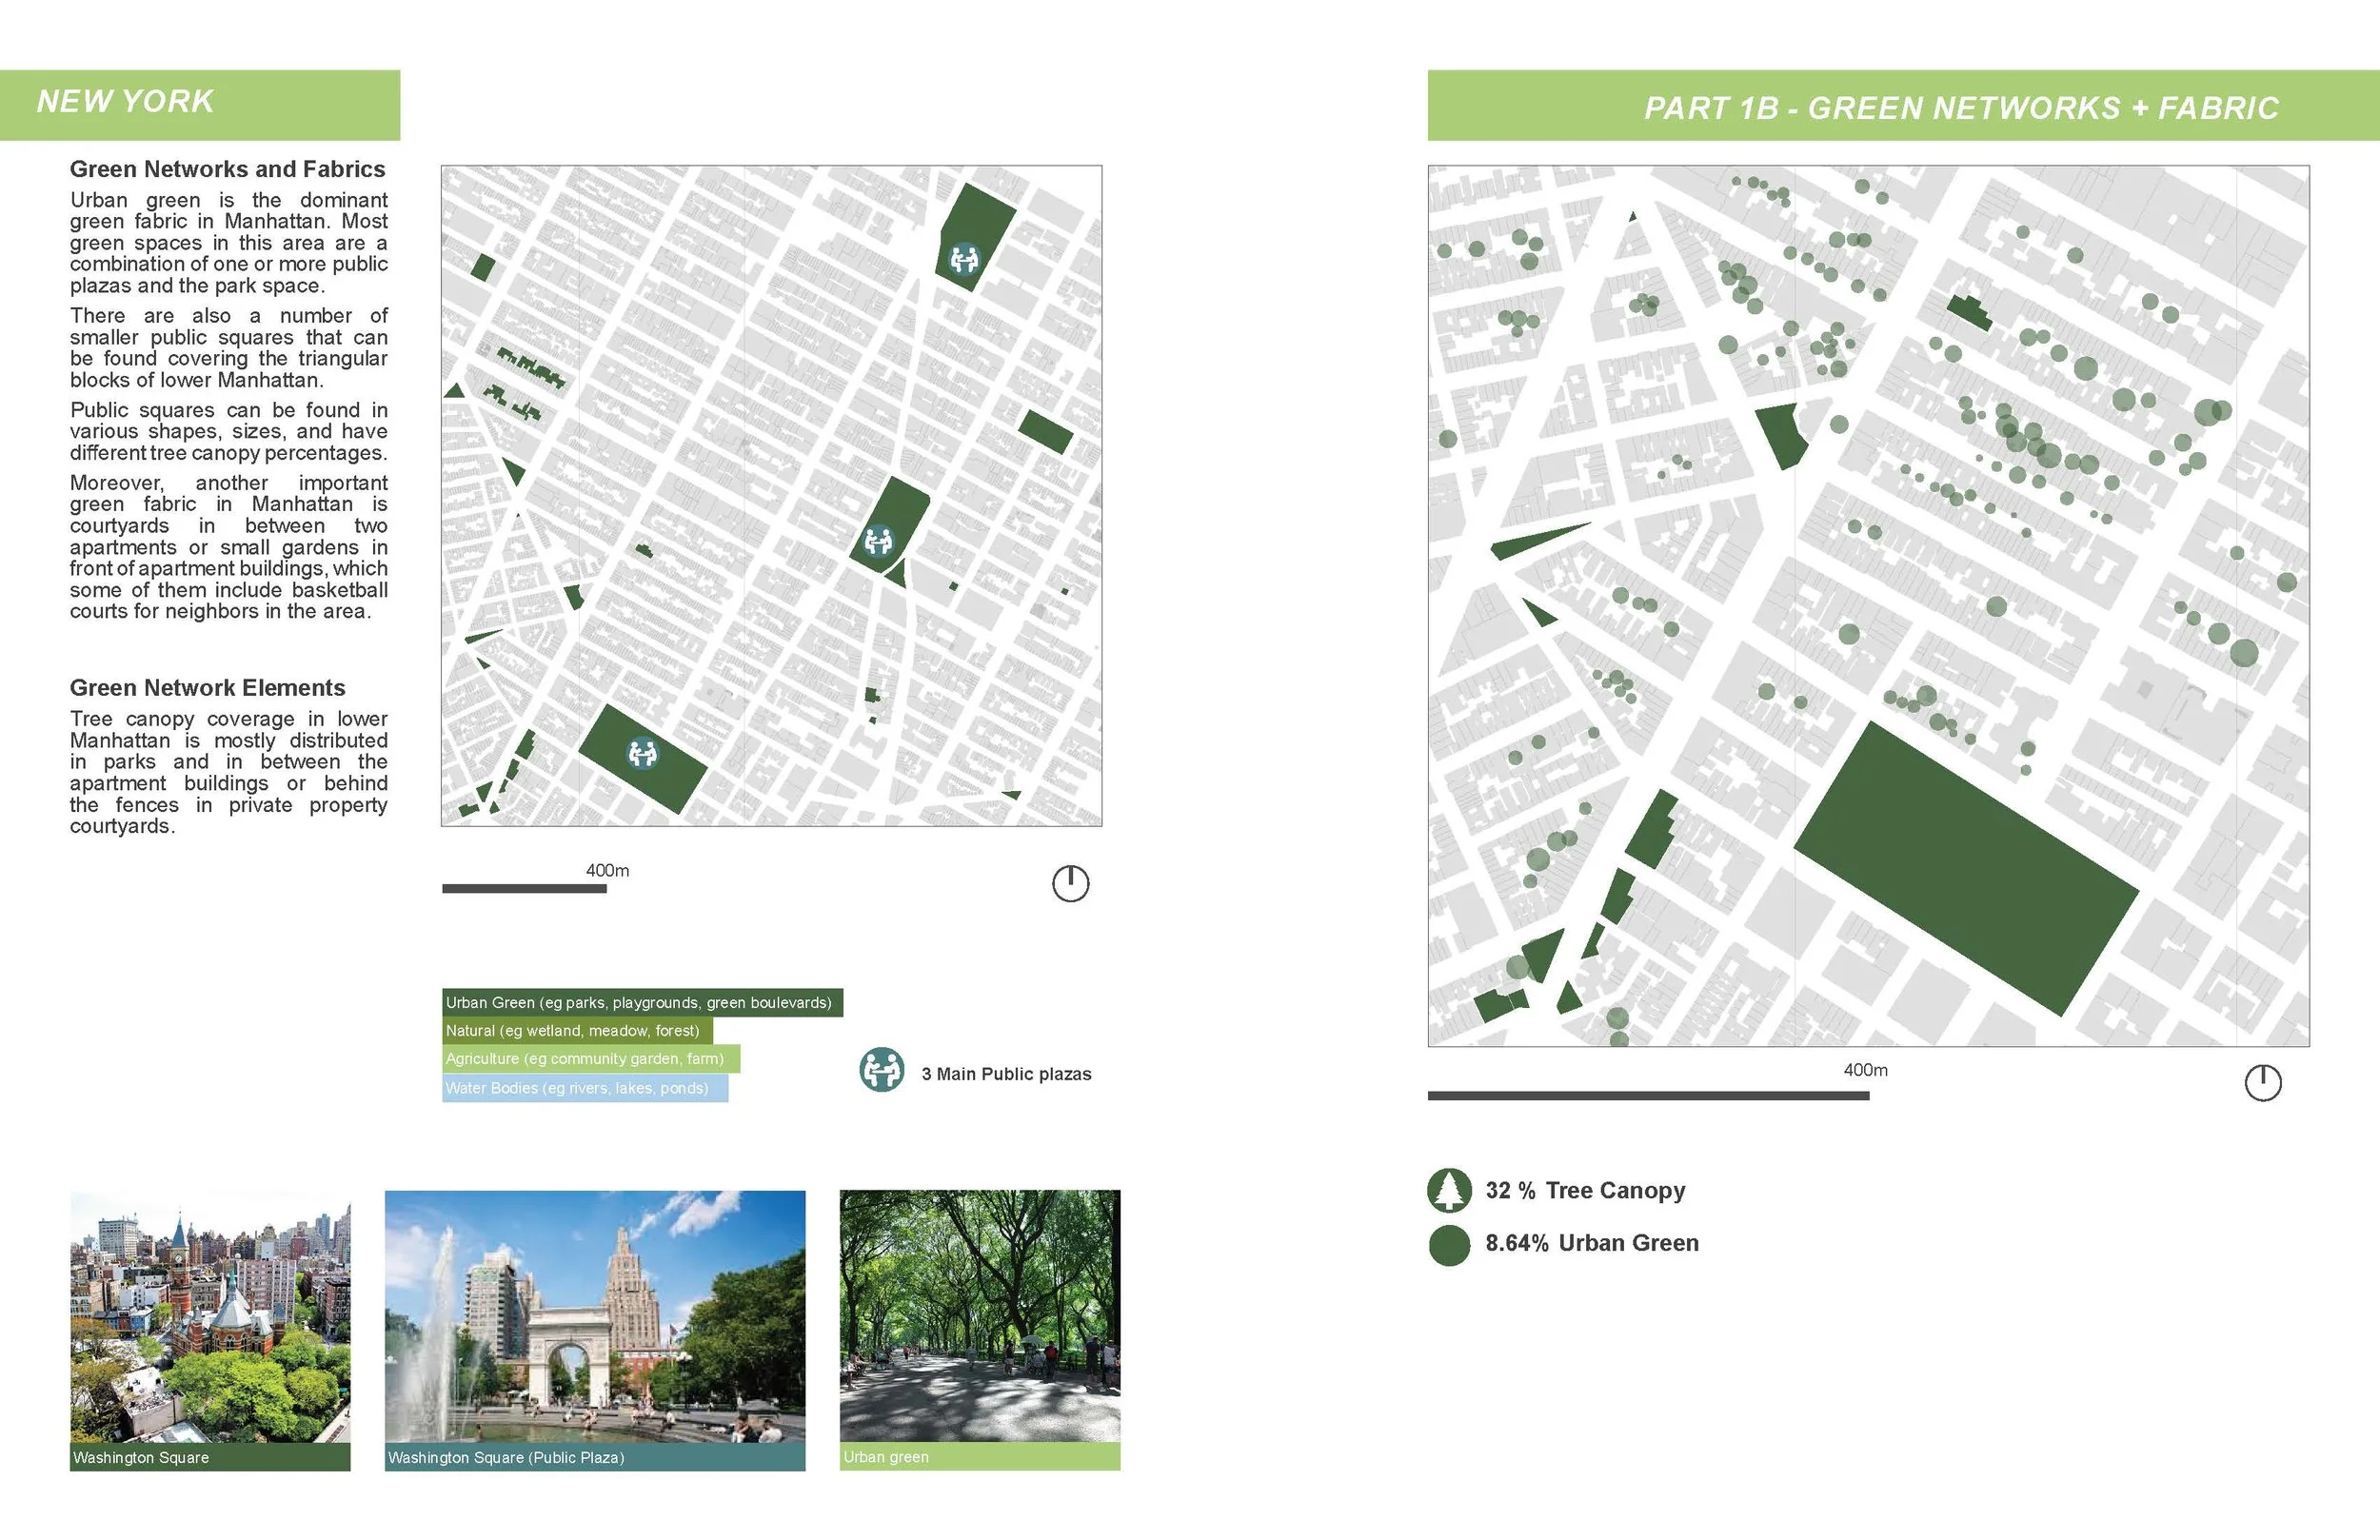Open the Urban green tree-lined path photo
Viewport: 2380px width, 1540px height.
[980, 1316]
